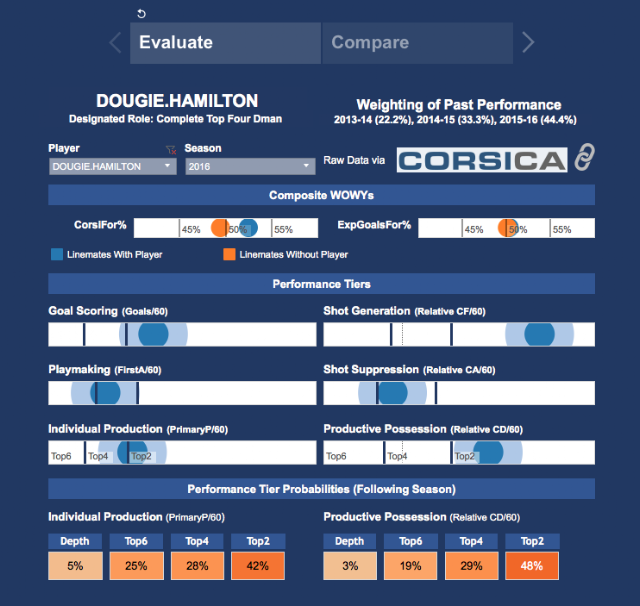
Task: Click blue Linemates With Player legend square
Action: (57, 254)
